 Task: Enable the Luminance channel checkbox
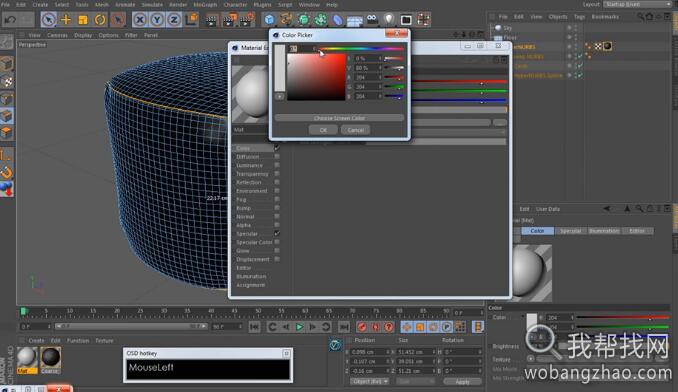pos(277,165)
